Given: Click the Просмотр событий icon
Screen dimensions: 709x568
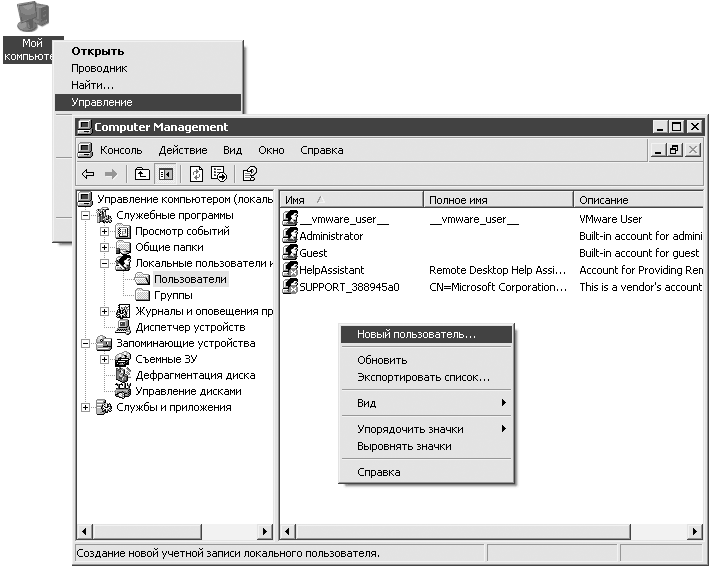Looking at the screenshot, I should click(123, 232).
